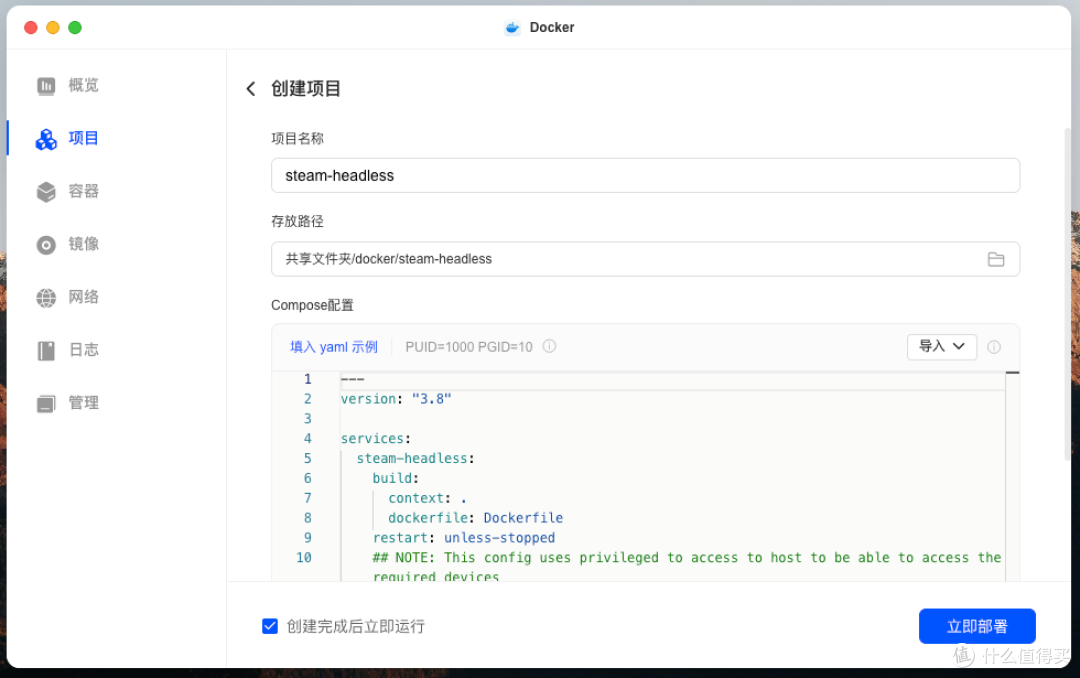Viewport: 1080px width, 678px height.
Task: Go back using the chevron beside 创建项目
Action: click(251, 88)
